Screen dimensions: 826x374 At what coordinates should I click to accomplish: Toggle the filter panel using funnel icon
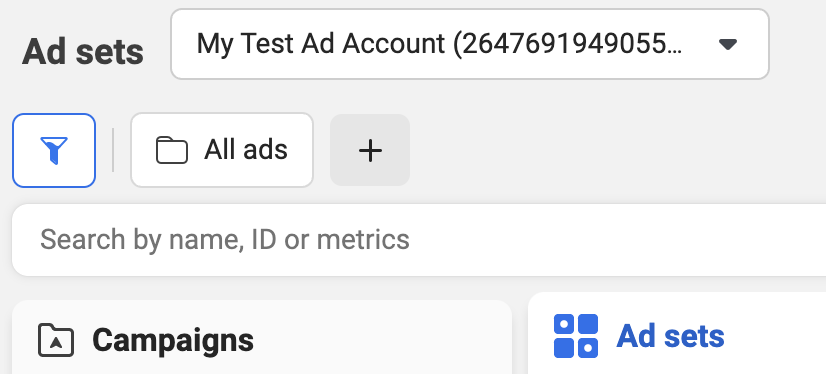coord(54,151)
